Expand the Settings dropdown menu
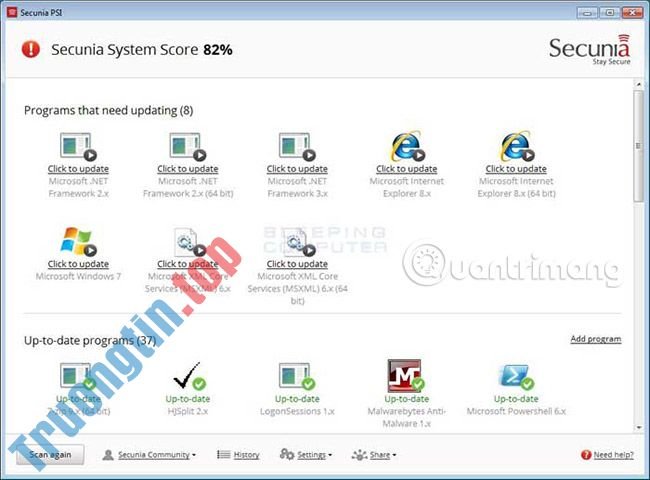The width and height of the screenshot is (650, 480). pos(314,455)
